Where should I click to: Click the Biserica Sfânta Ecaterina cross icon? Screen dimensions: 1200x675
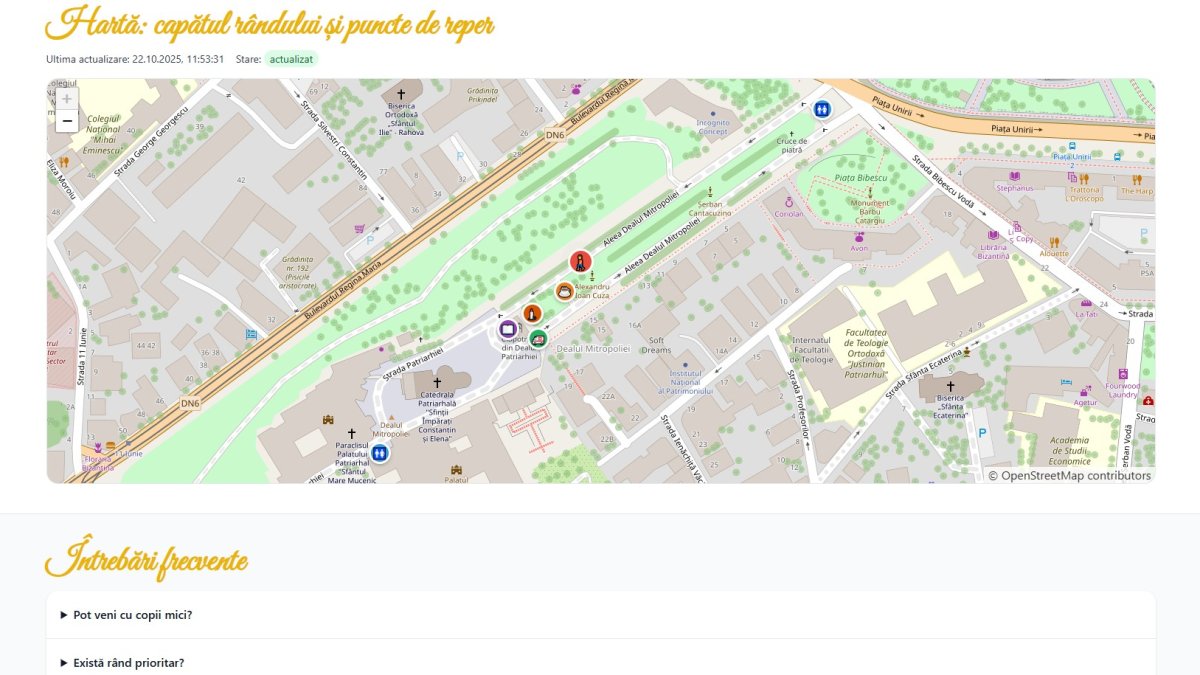point(951,386)
